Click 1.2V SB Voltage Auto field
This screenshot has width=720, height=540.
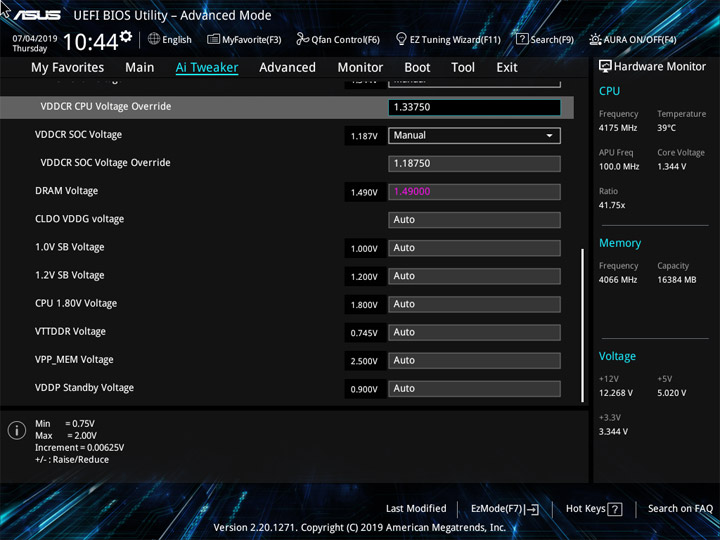pyautogui.click(x=474, y=276)
